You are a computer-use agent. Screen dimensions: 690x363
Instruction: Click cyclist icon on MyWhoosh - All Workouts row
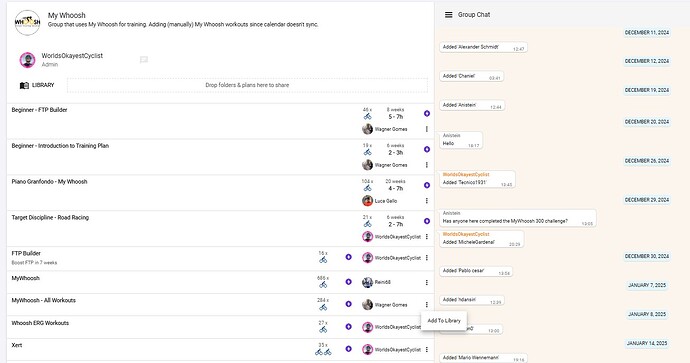click(323, 307)
